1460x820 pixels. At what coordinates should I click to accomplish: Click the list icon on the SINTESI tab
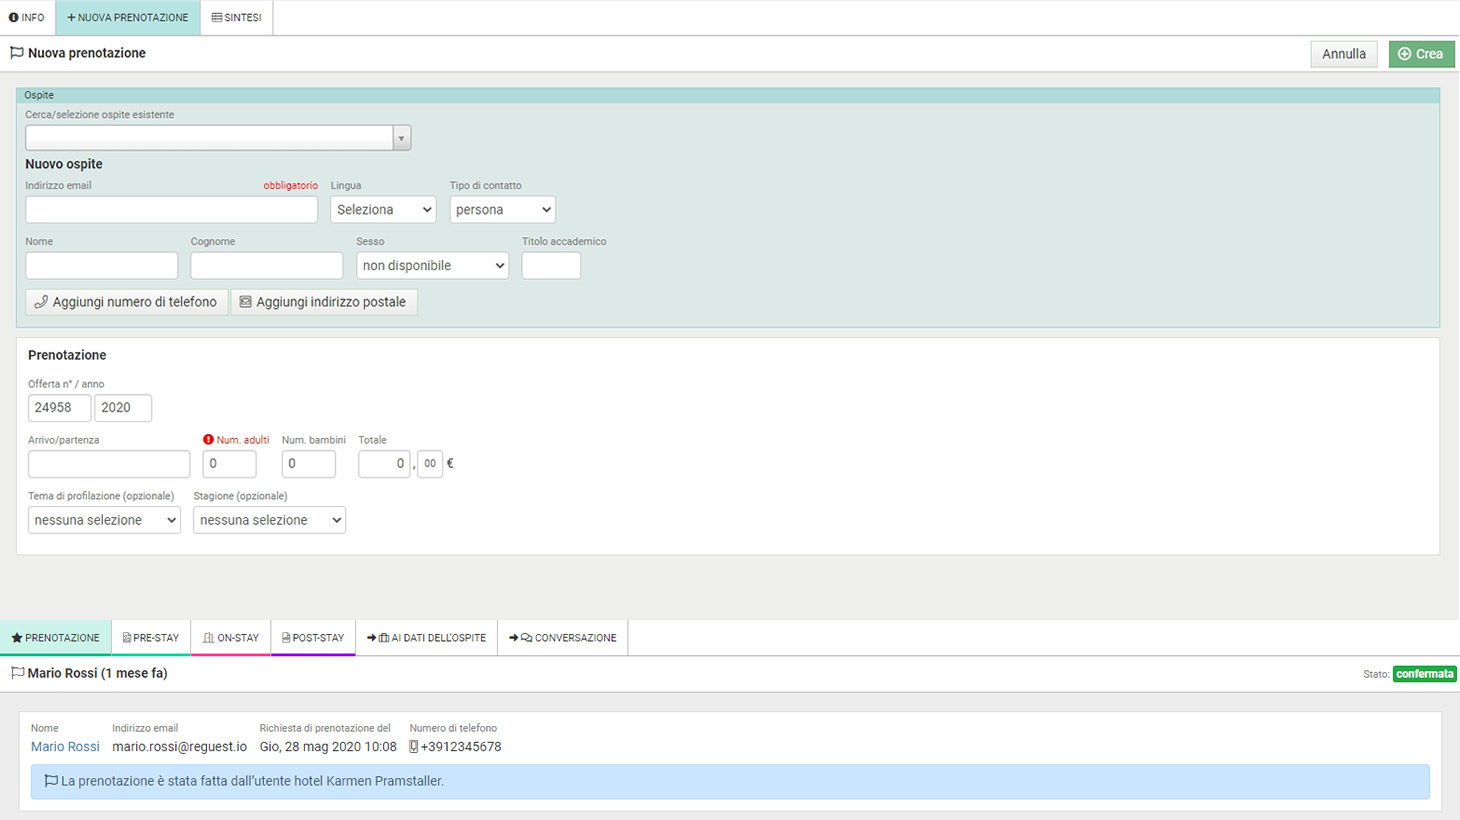[x=217, y=18]
